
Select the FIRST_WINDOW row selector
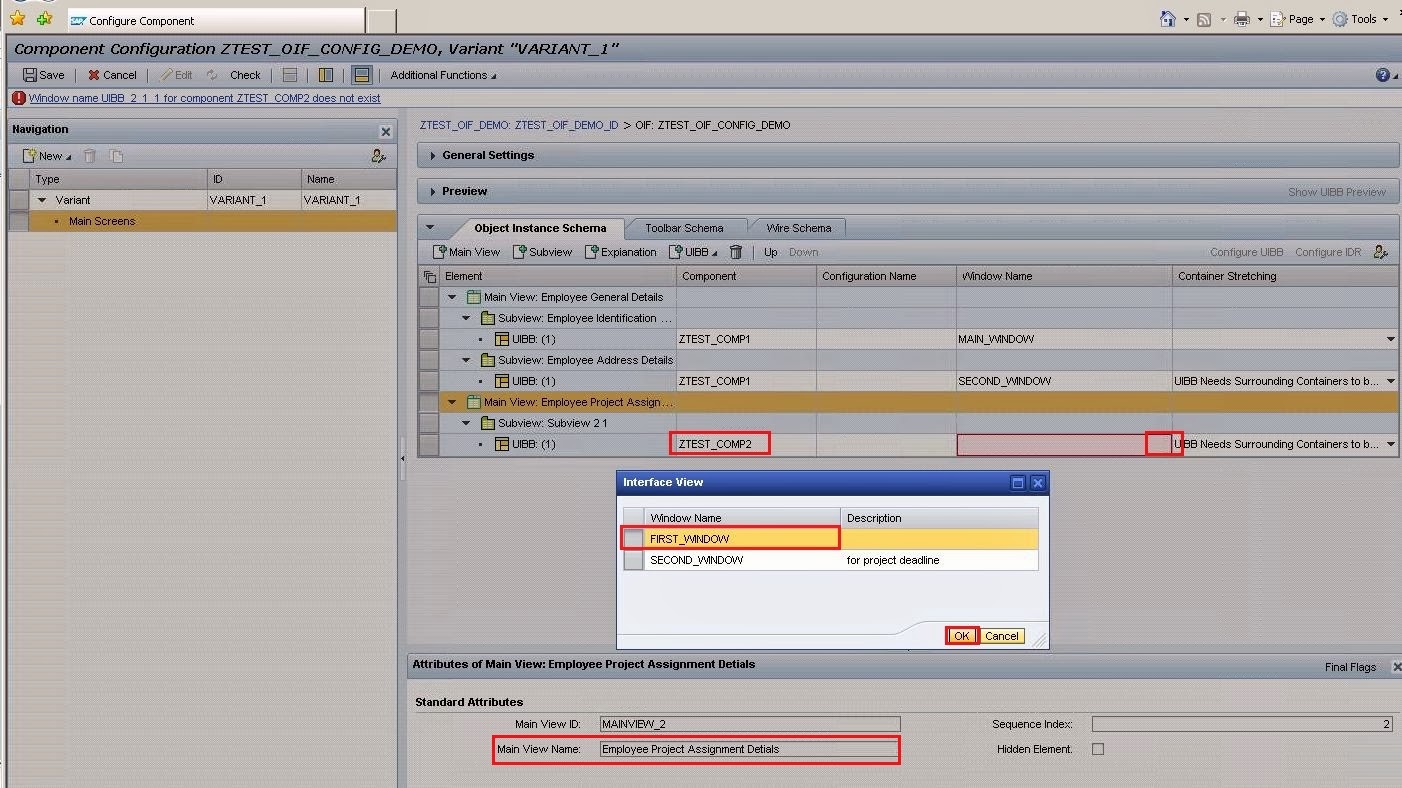tap(633, 539)
